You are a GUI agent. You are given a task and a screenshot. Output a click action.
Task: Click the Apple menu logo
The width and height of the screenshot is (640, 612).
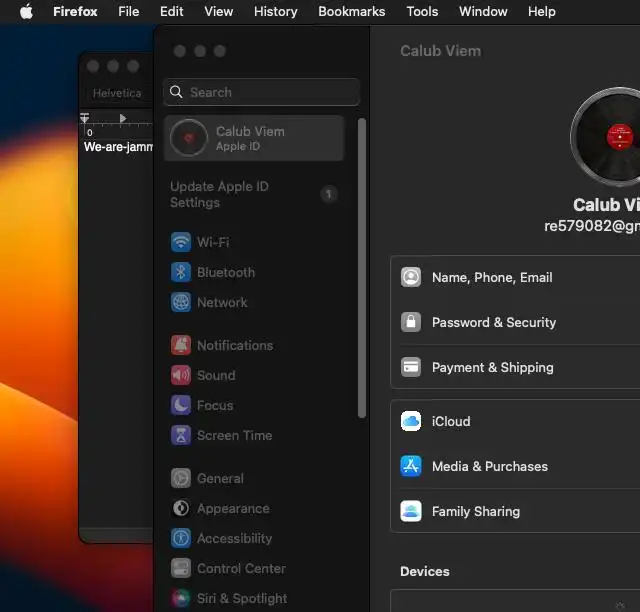[x=27, y=11]
